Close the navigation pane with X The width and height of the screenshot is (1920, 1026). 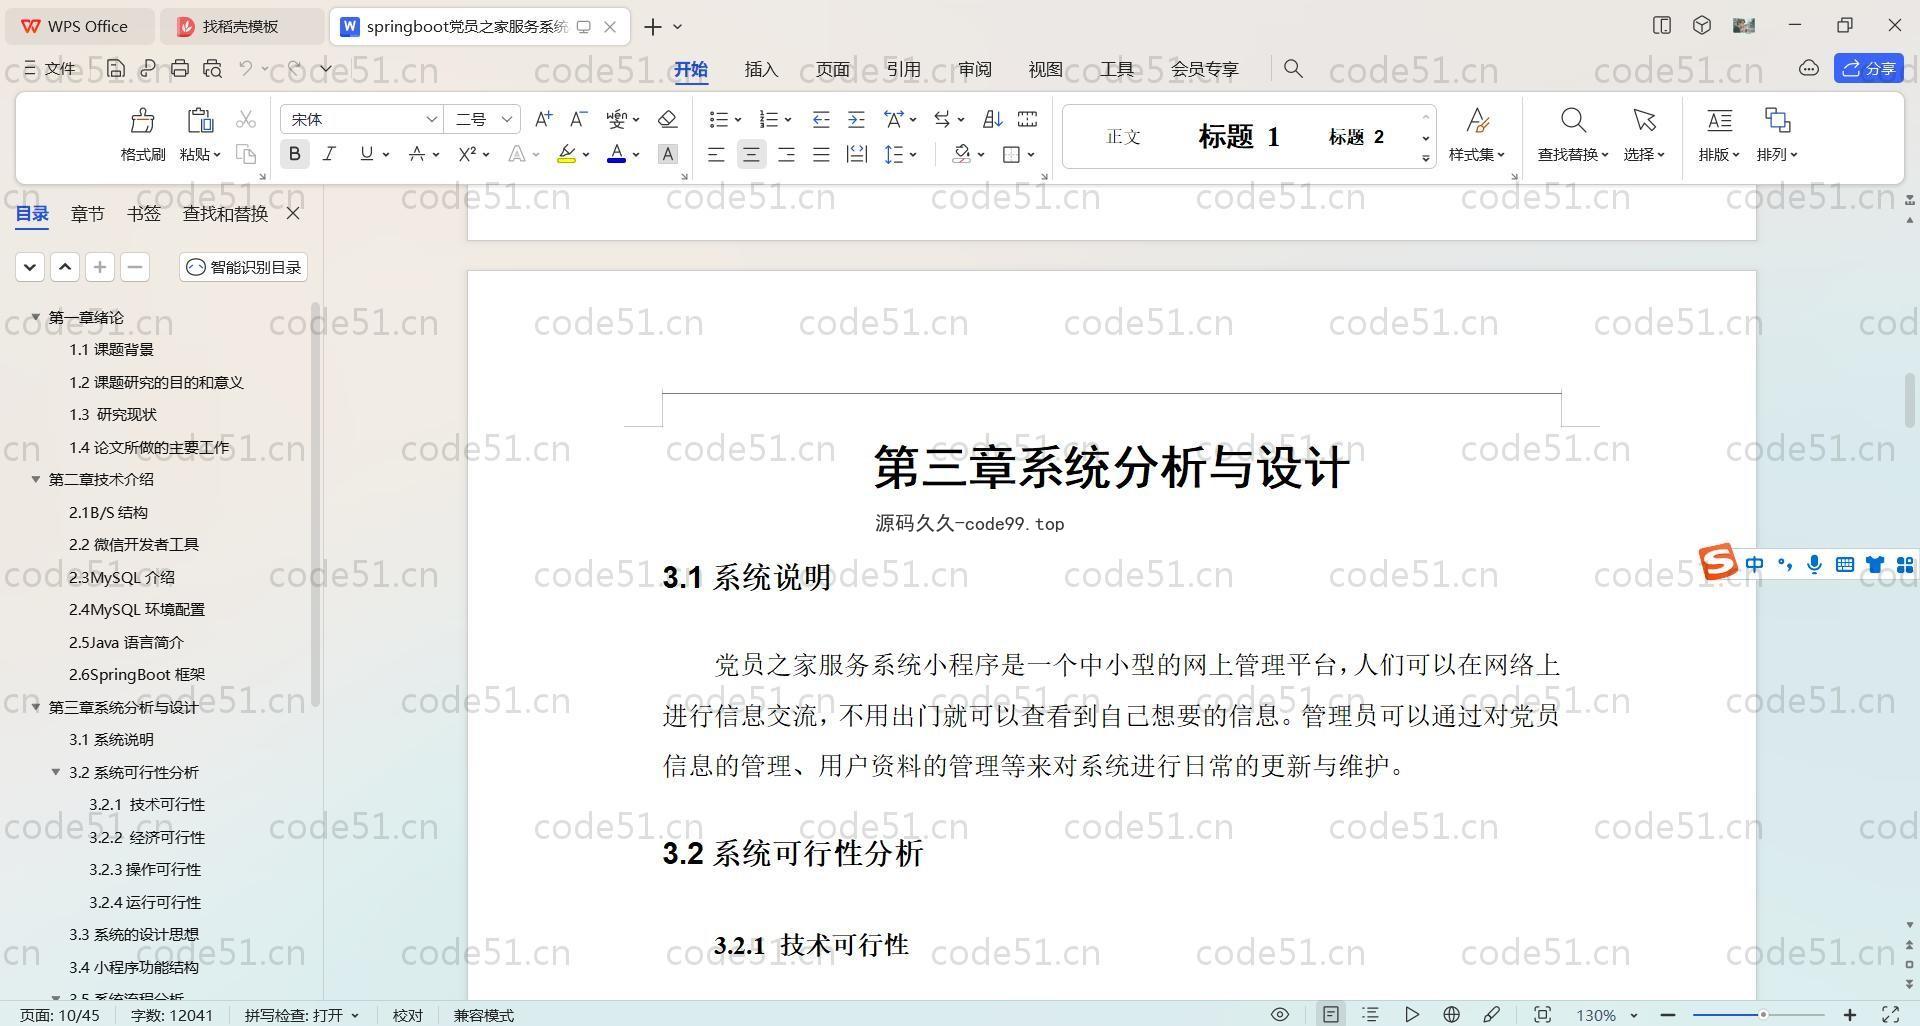[293, 213]
